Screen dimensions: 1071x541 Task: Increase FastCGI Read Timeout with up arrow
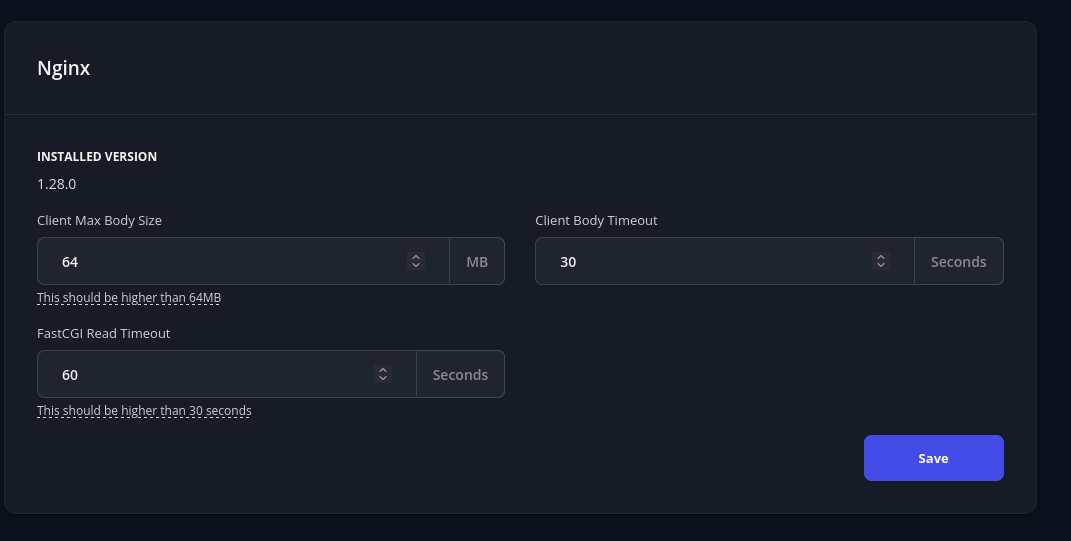pos(382,370)
